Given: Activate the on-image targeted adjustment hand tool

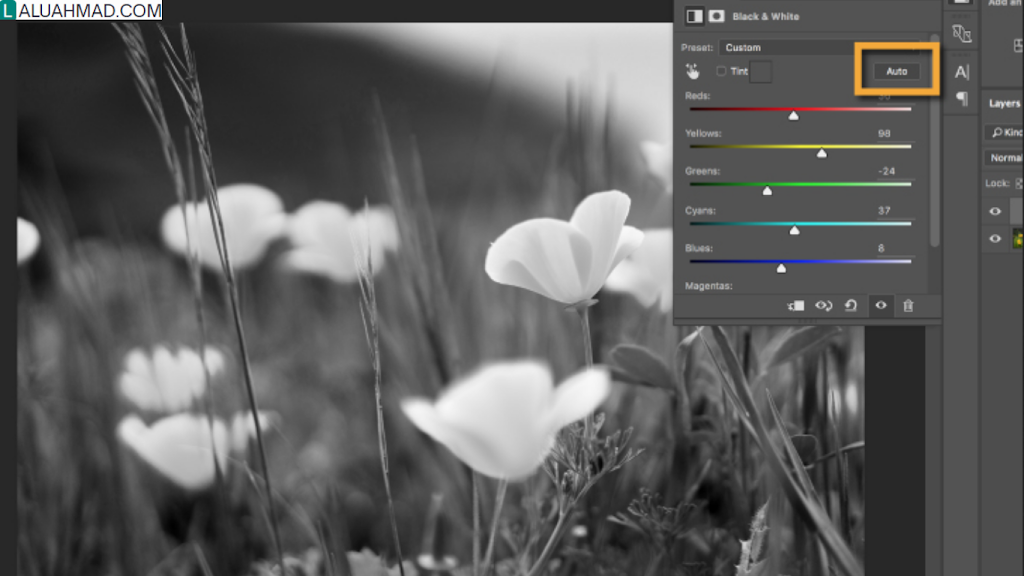Looking at the screenshot, I should click(x=692, y=71).
